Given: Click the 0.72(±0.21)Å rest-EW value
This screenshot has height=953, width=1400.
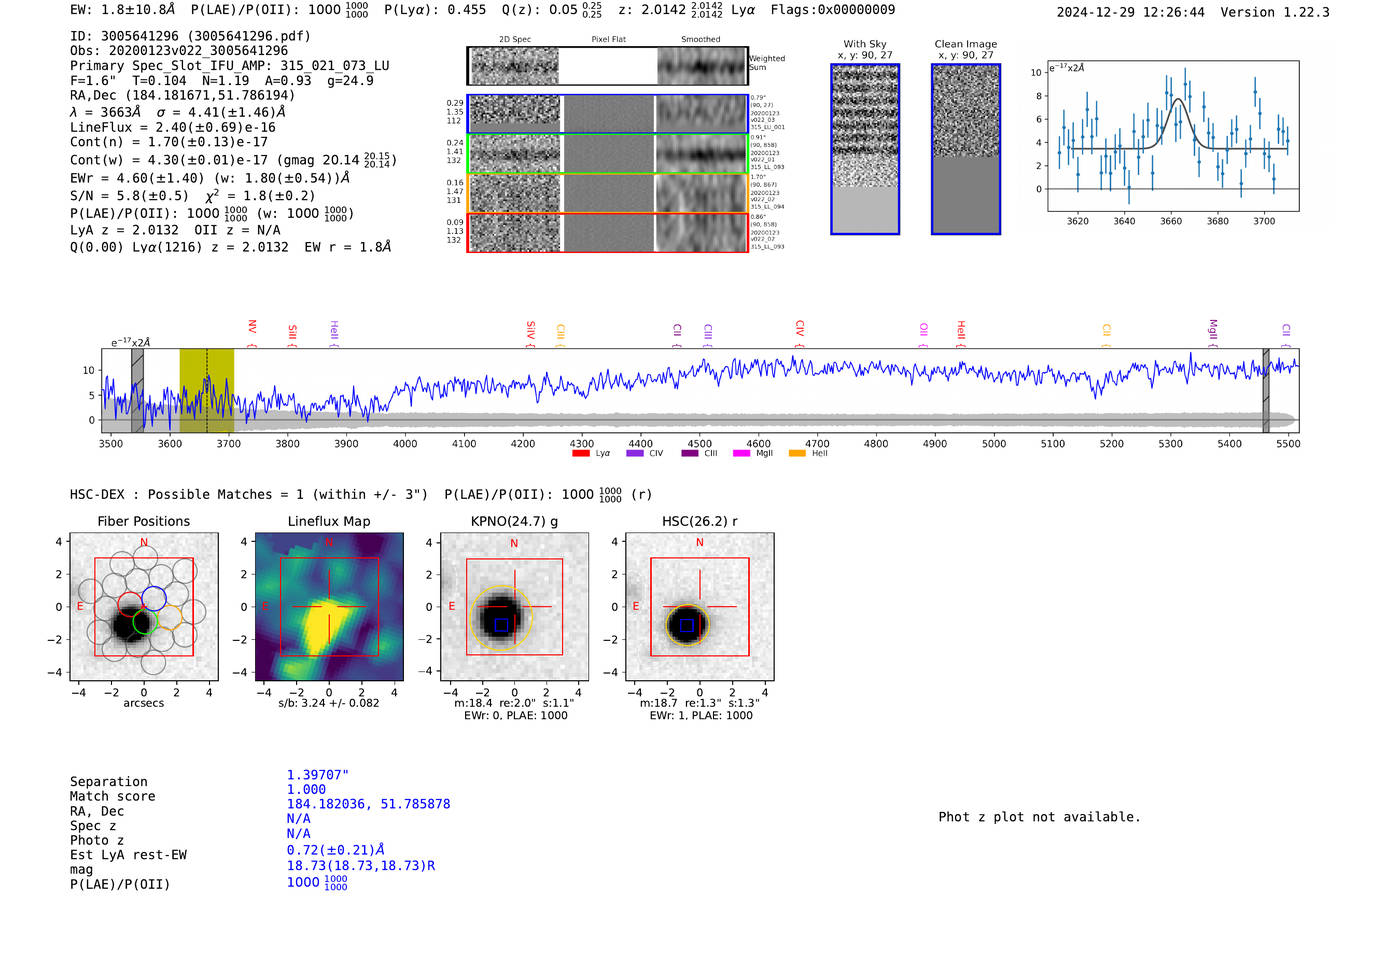Looking at the screenshot, I should tap(336, 850).
